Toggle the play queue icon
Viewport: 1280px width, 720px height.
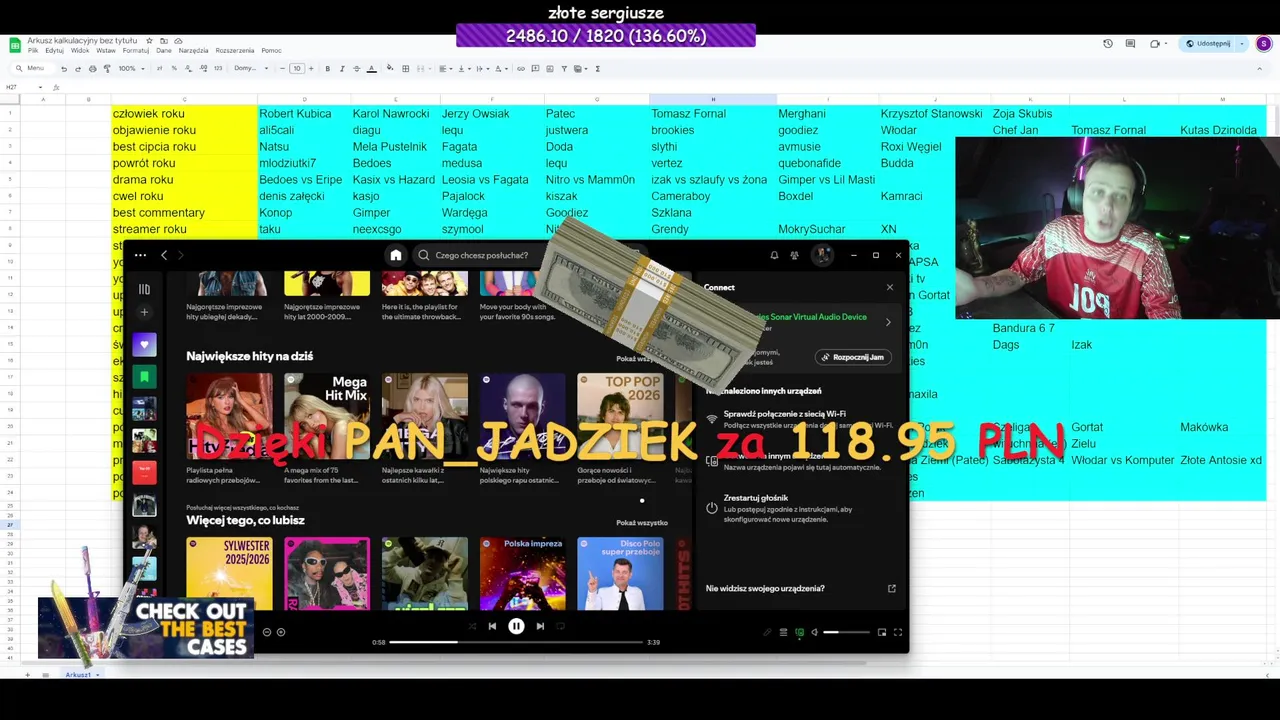(x=783, y=632)
